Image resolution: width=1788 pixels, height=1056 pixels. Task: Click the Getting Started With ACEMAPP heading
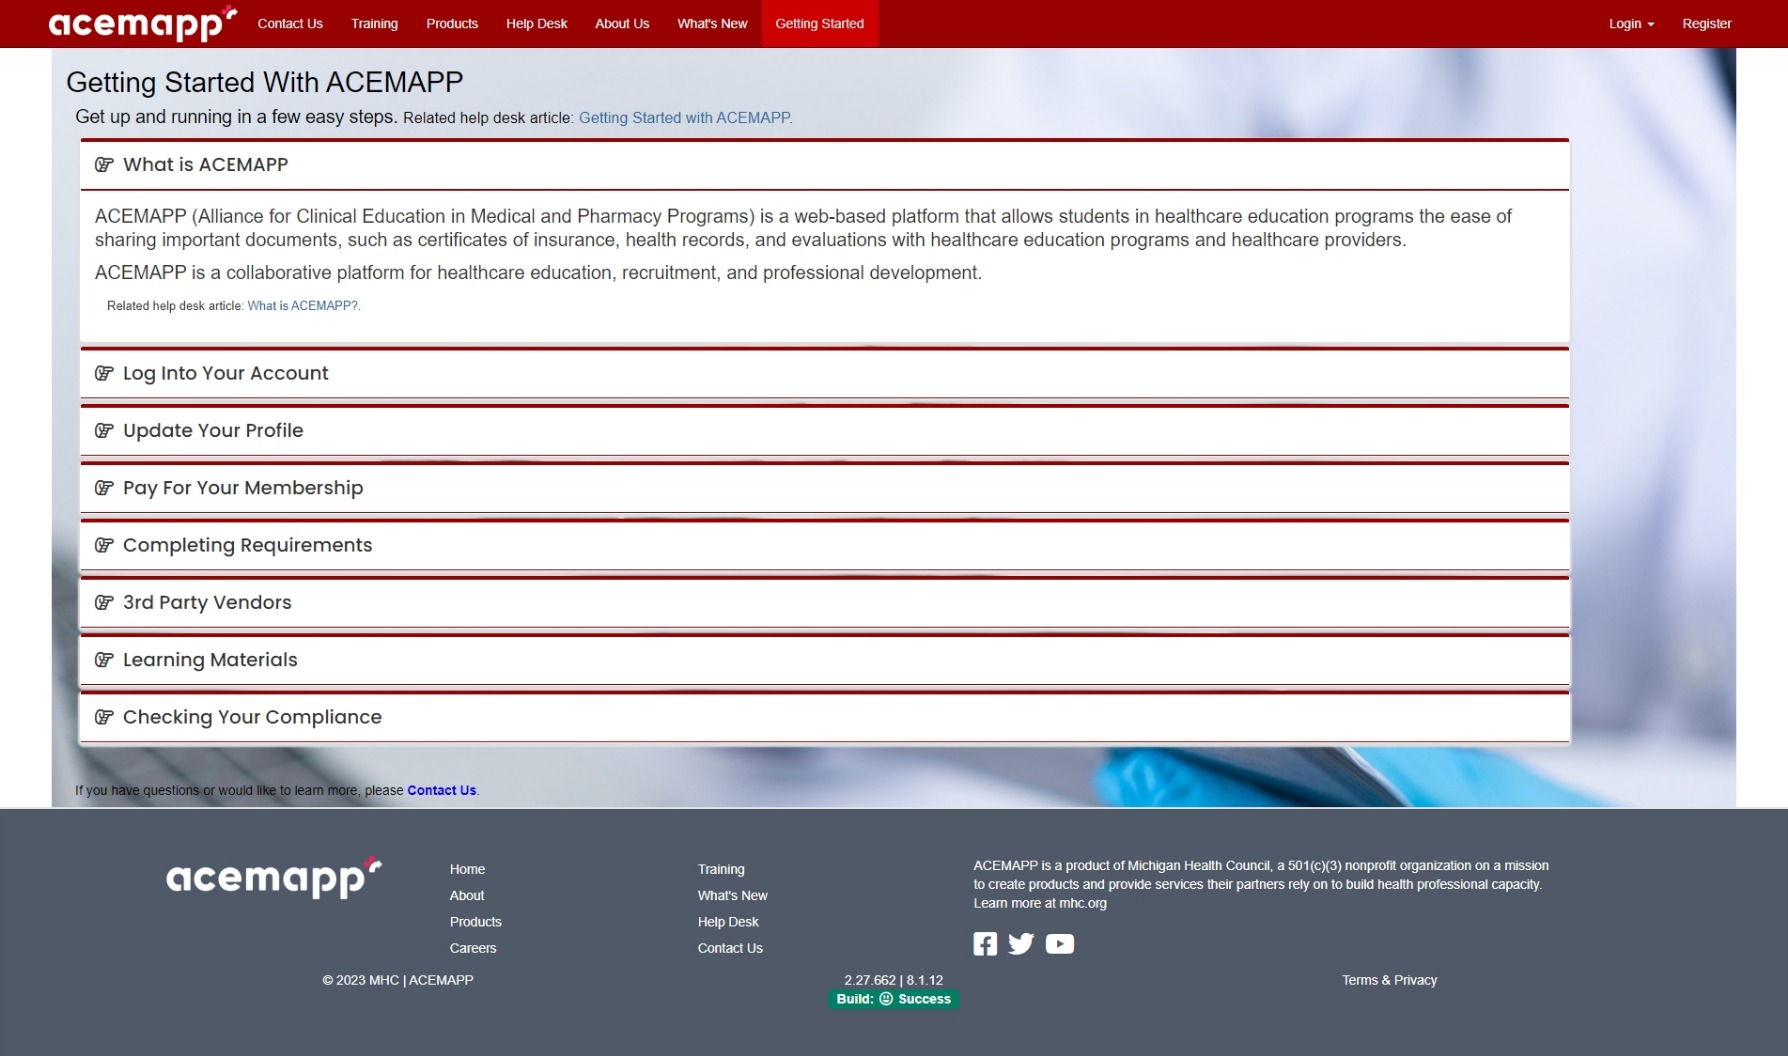265,82
